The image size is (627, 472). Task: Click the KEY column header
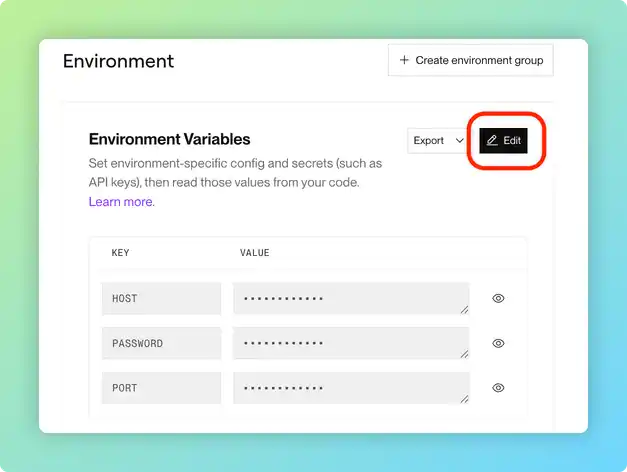pos(120,253)
